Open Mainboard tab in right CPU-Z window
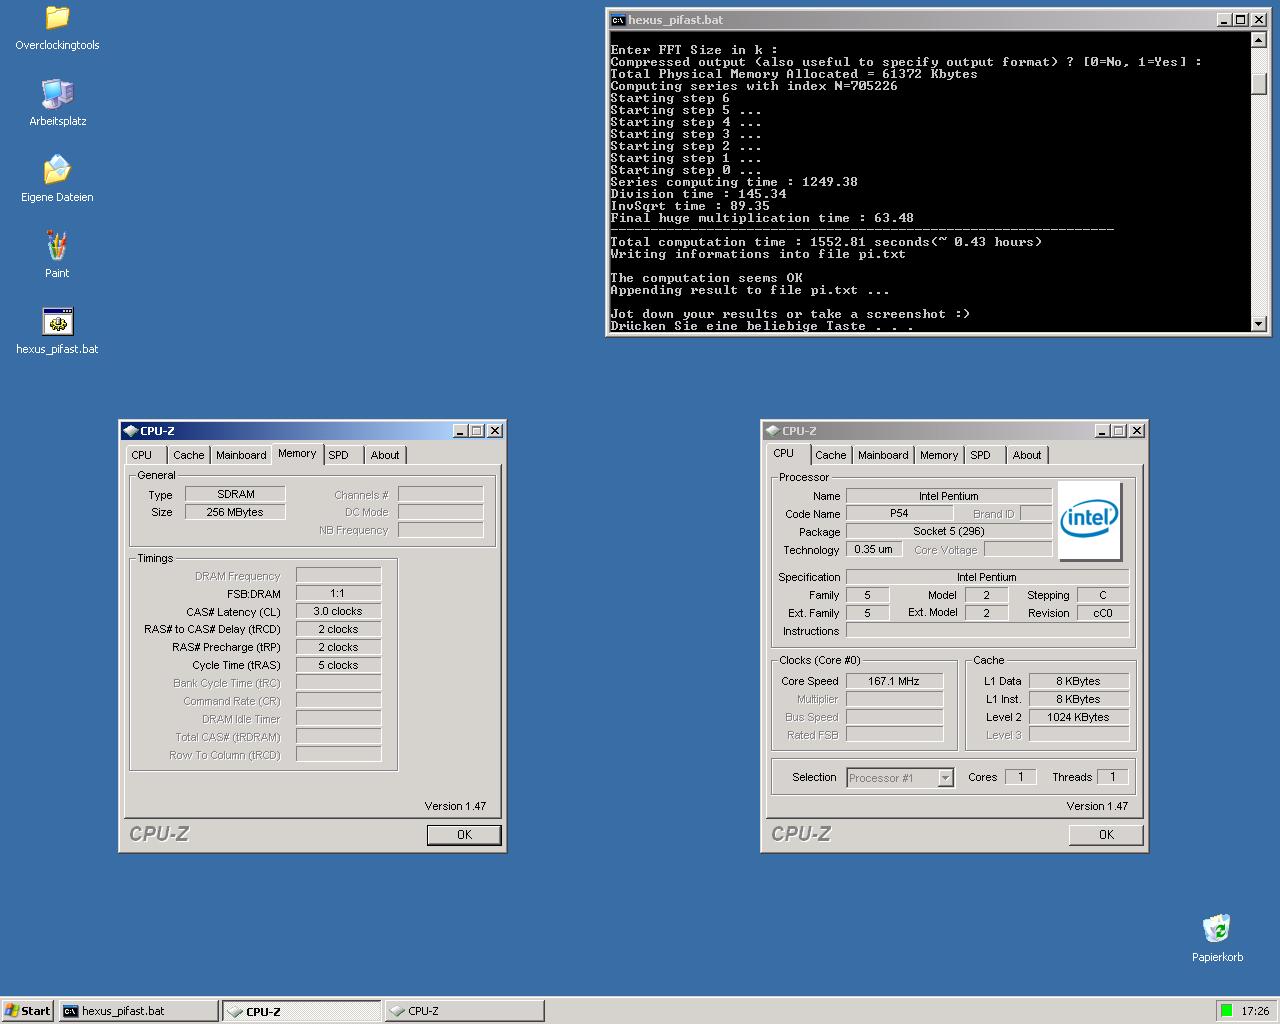 click(883, 455)
